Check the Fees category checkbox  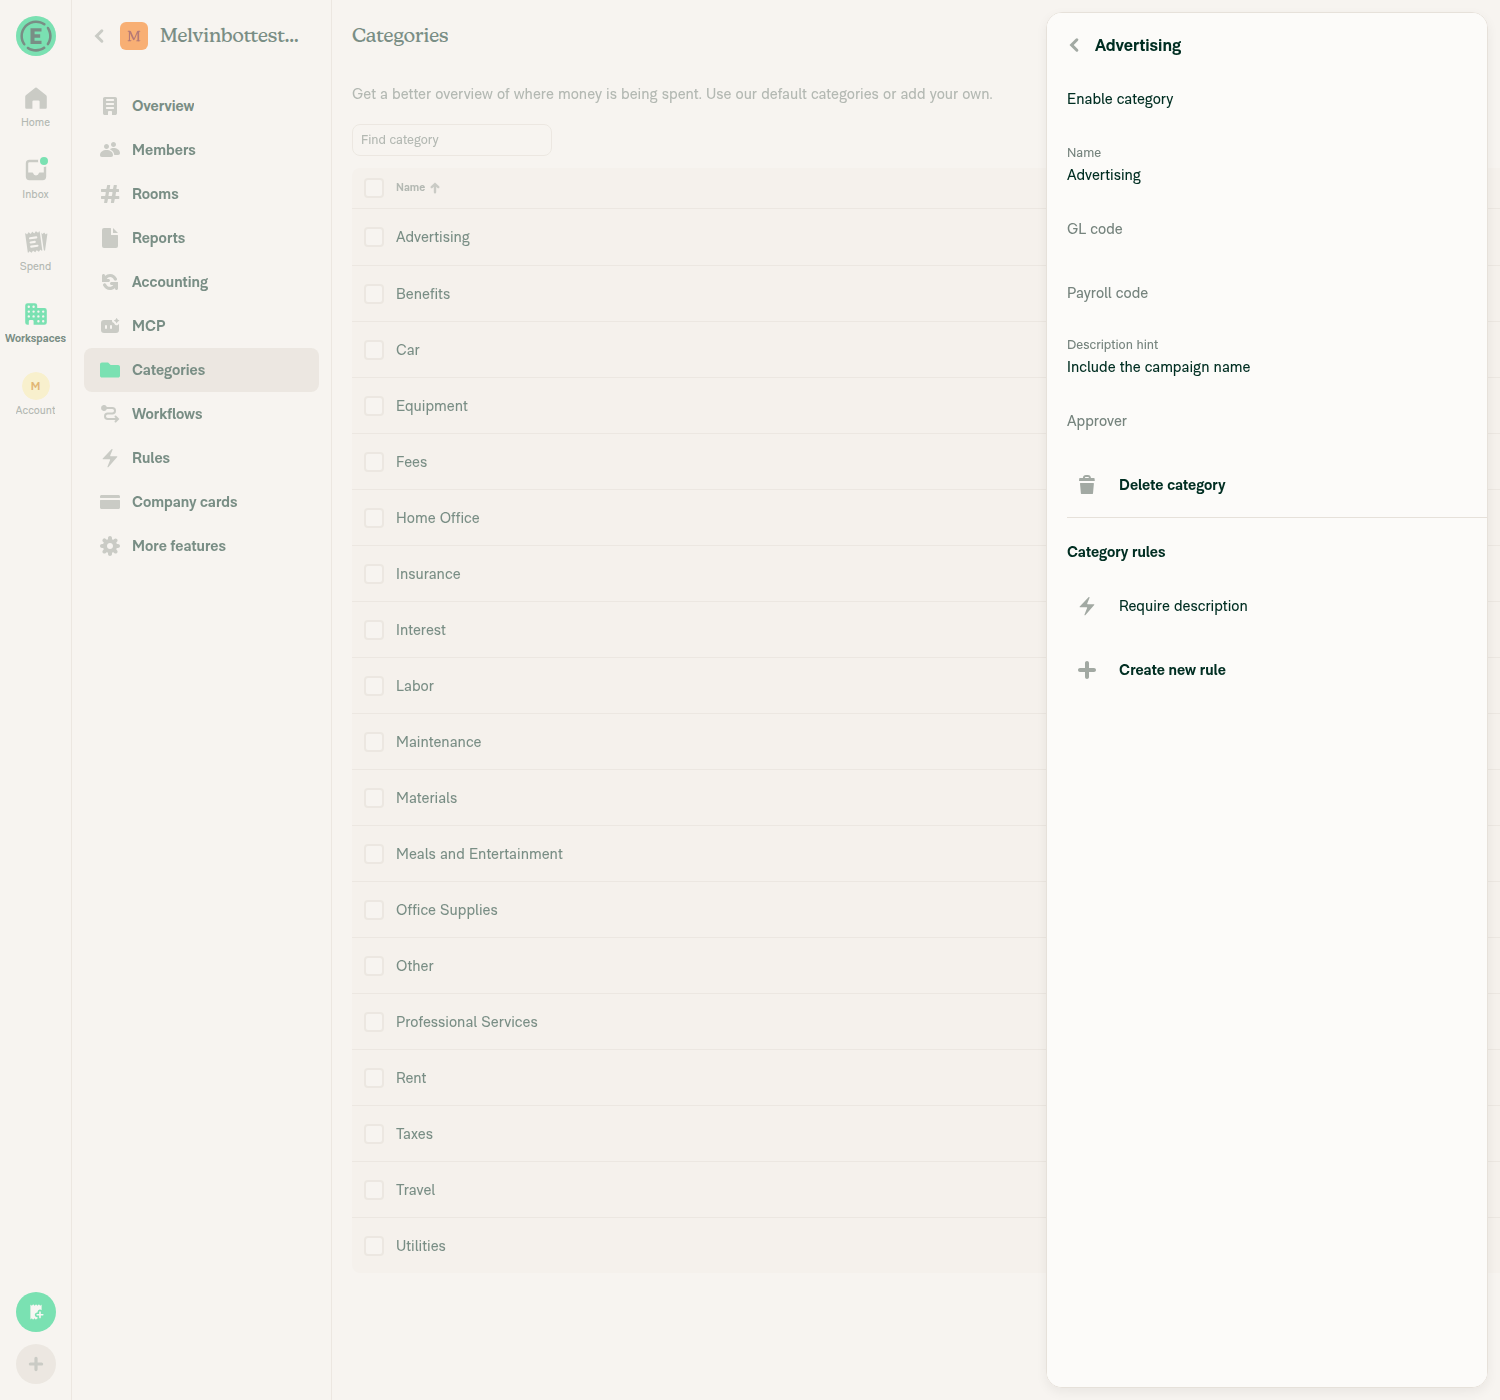pos(374,462)
